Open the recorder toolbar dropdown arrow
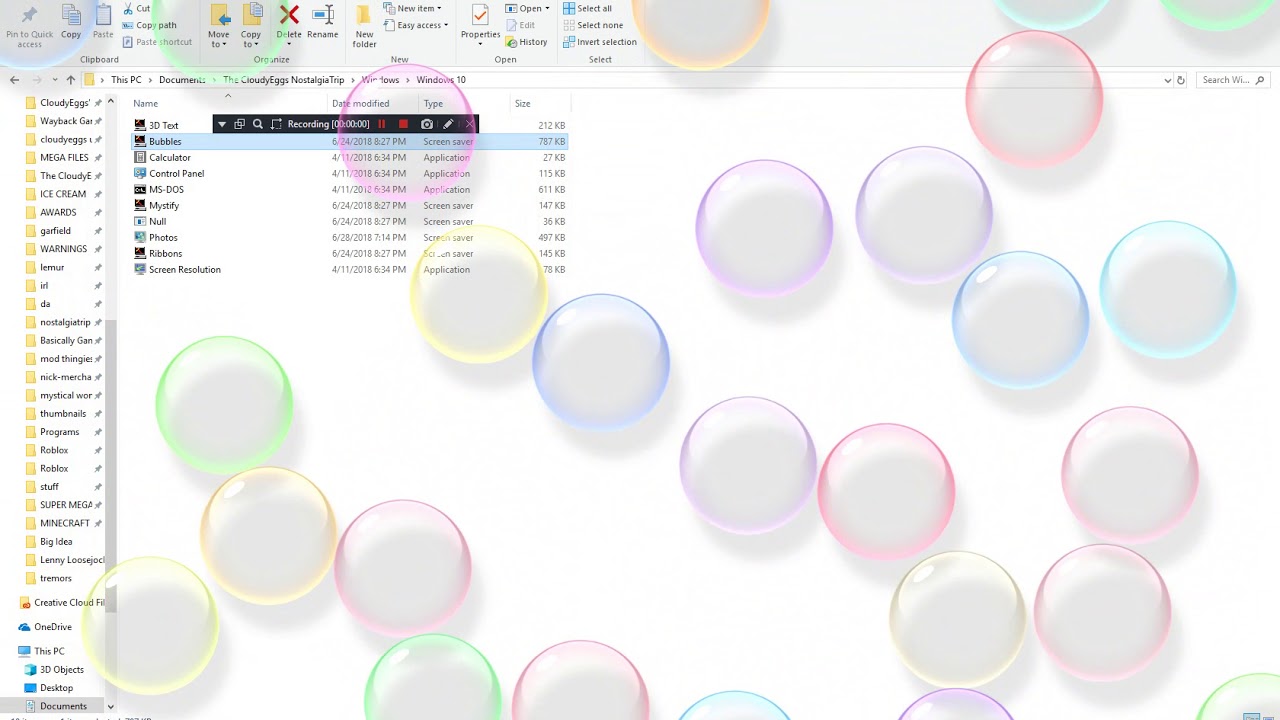This screenshot has height=720, width=1280. [x=222, y=124]
